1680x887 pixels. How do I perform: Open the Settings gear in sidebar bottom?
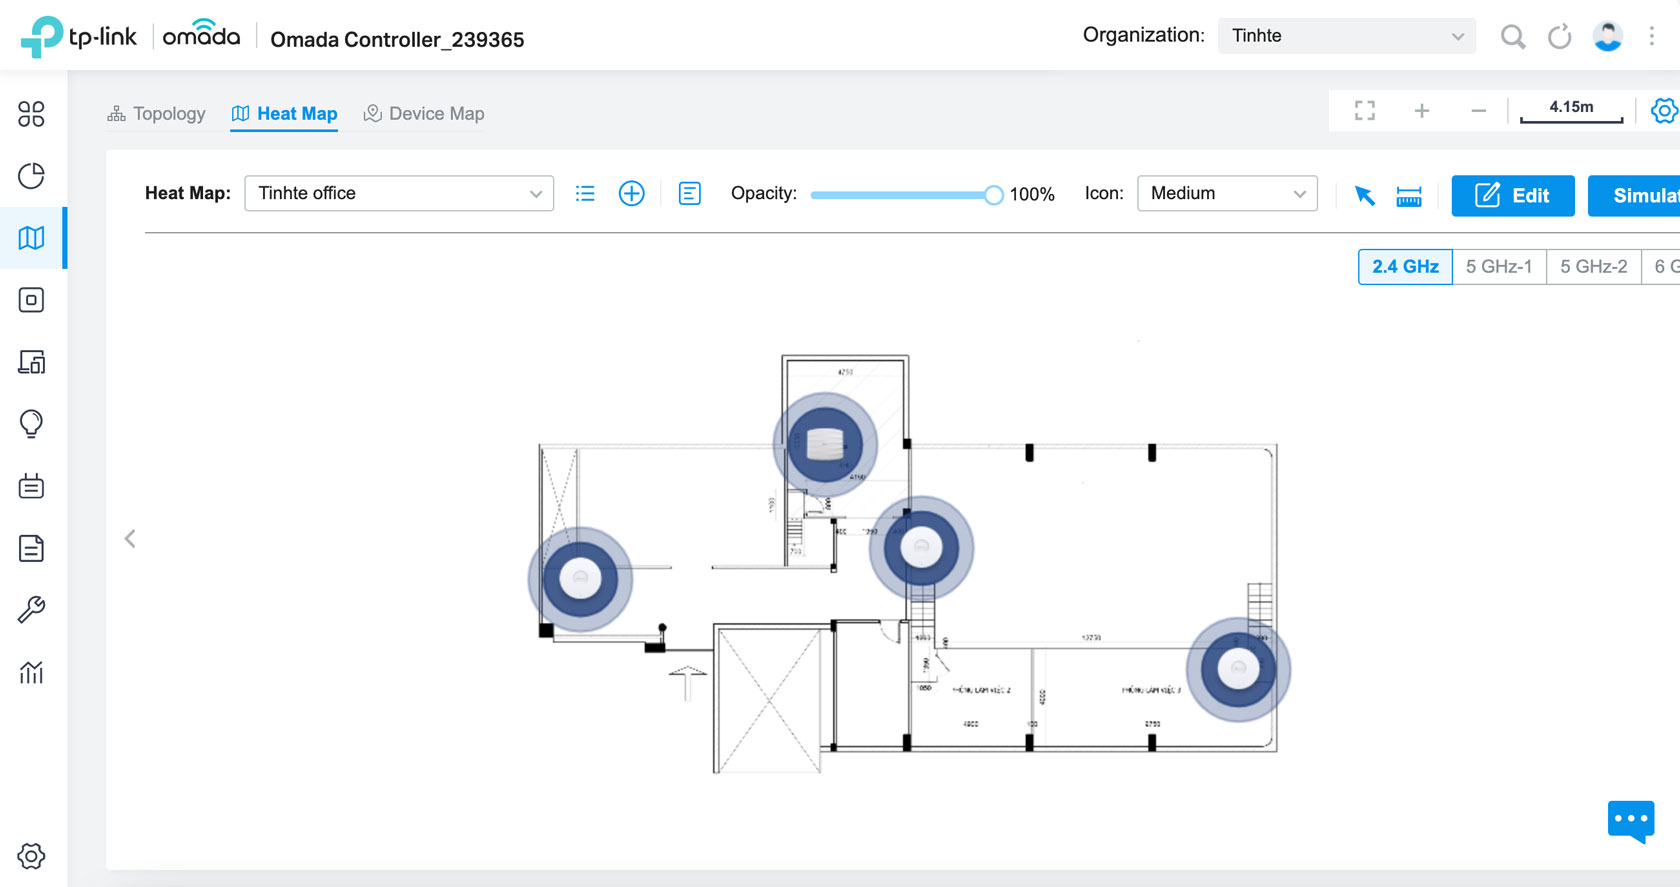click(31, 856)
